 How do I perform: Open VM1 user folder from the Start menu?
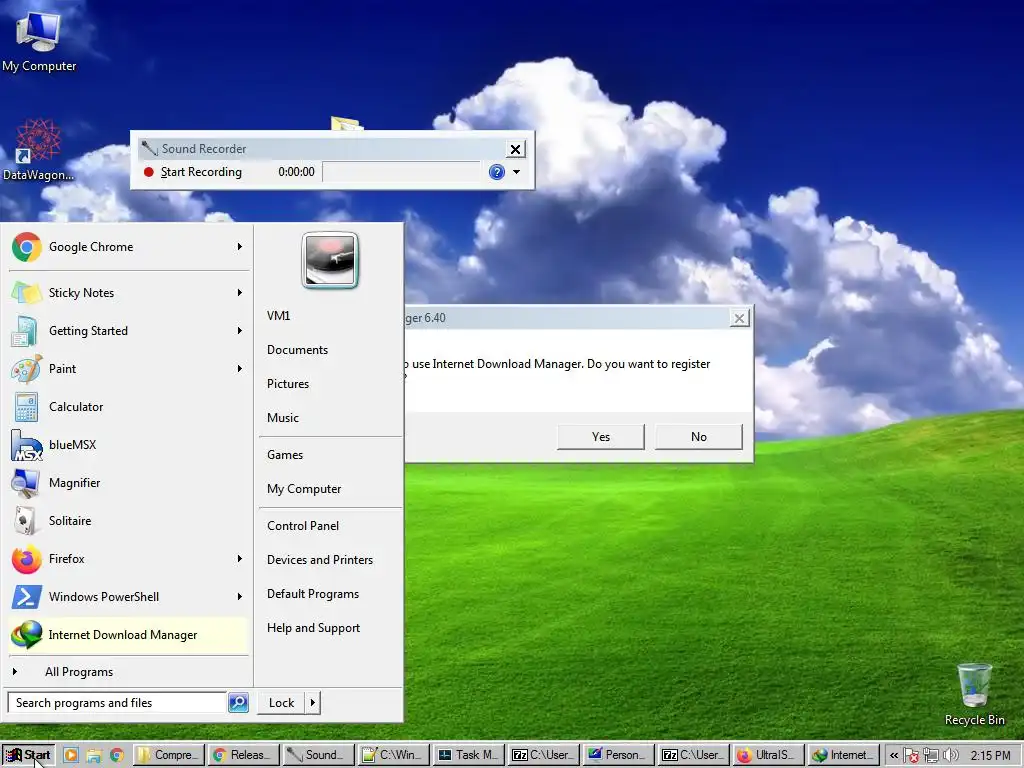[278, 315]
